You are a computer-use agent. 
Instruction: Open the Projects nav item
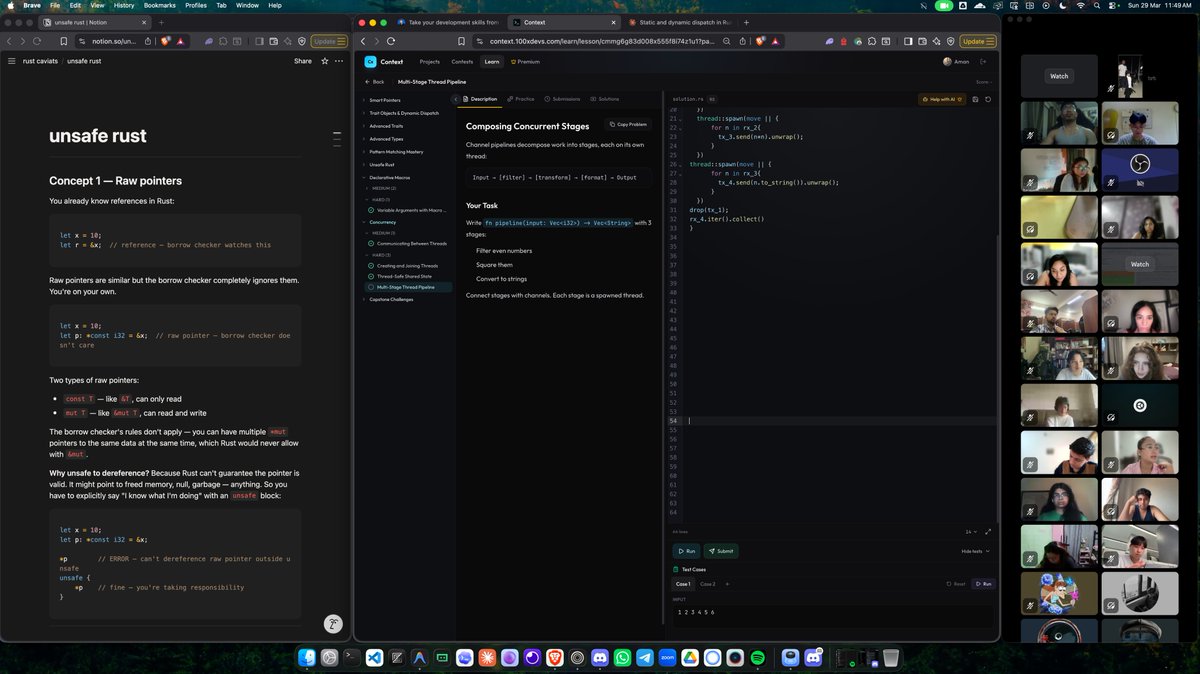click(429, 61)
